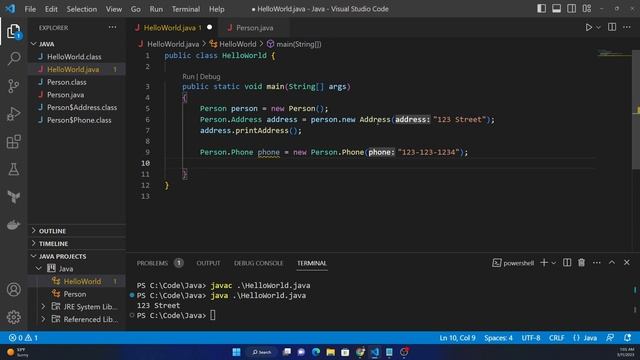Add a new terminal with plus icon
The width and height of the screenshot is (640, 360).
point(544,263)
